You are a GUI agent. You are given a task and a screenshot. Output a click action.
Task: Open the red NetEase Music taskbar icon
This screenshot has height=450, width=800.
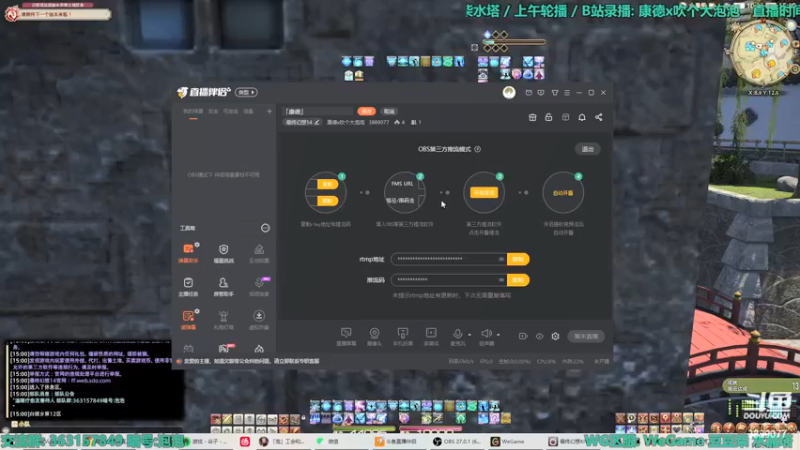245,441
